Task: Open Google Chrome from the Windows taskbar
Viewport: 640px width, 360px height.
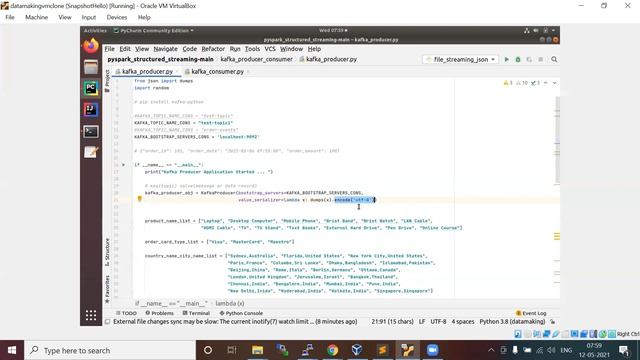Action: (x=332, y=350)
